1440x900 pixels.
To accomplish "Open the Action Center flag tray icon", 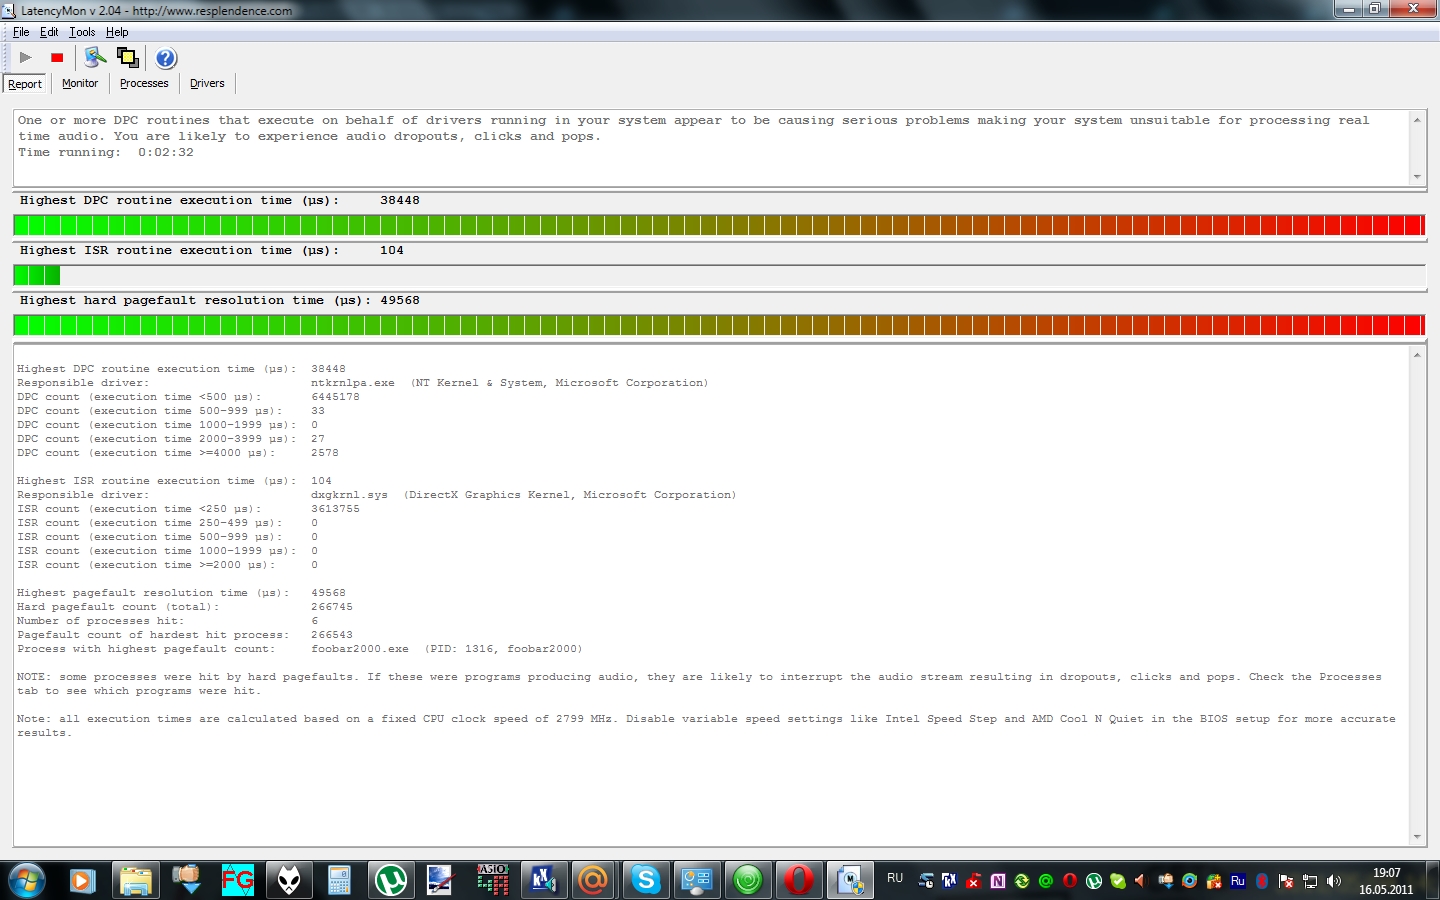I will 1286,881.
